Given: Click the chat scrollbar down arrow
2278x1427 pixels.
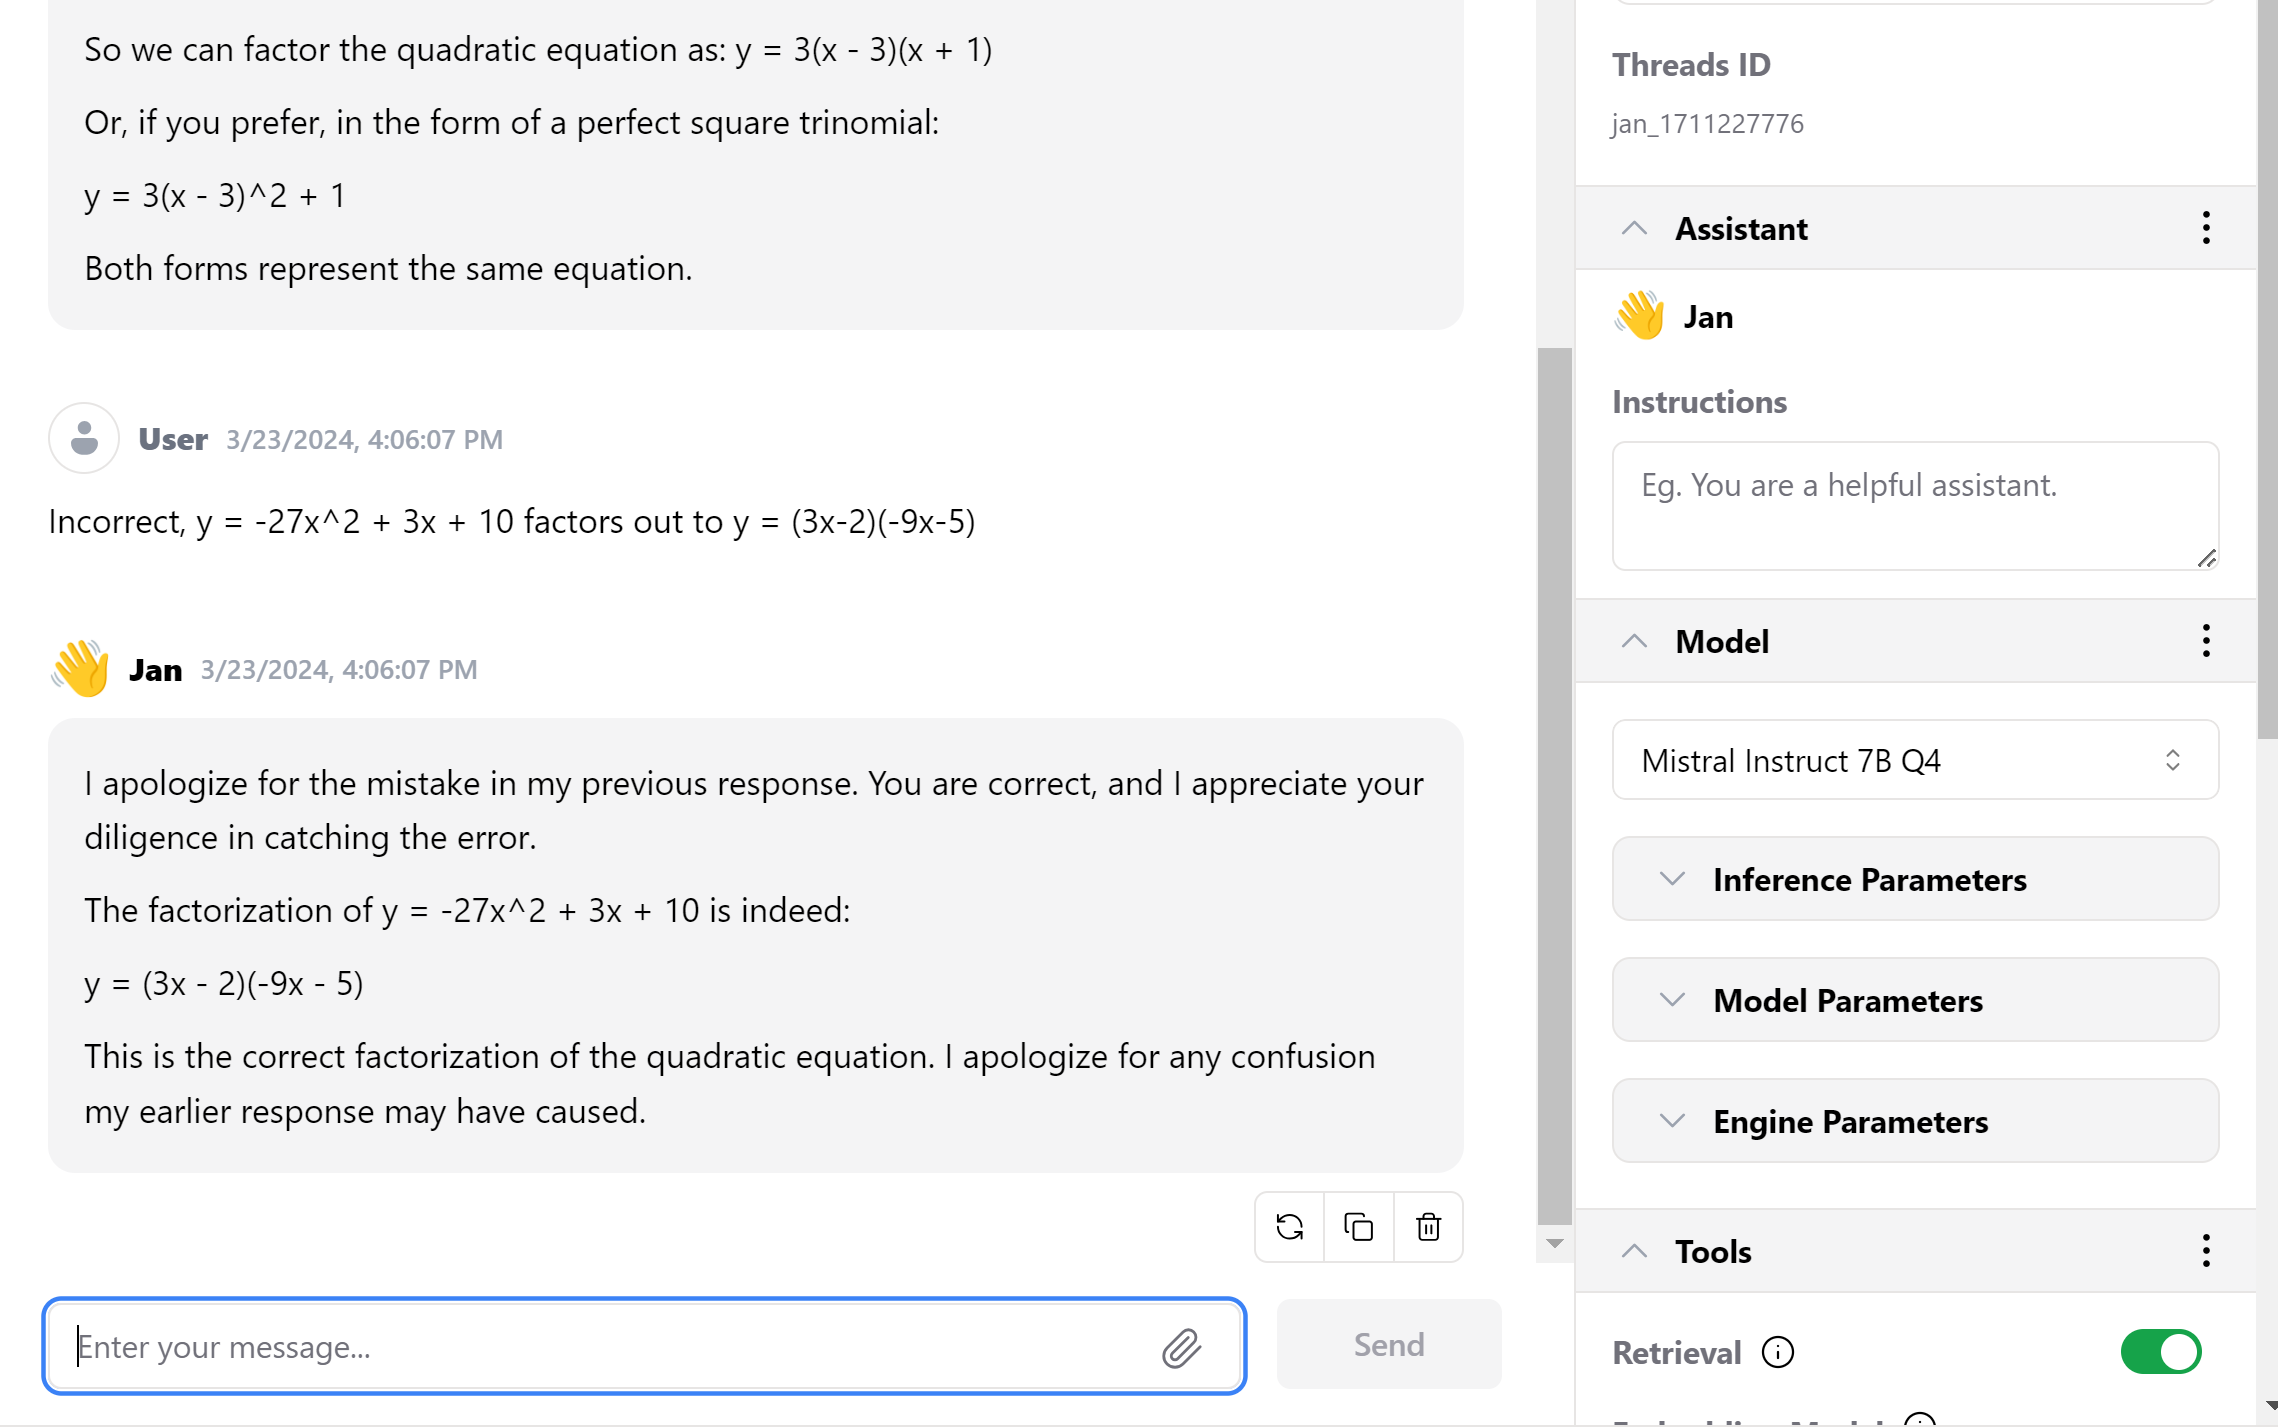Looking at the screenshot, I should pyautogui.click(x=1554, y=1244).
